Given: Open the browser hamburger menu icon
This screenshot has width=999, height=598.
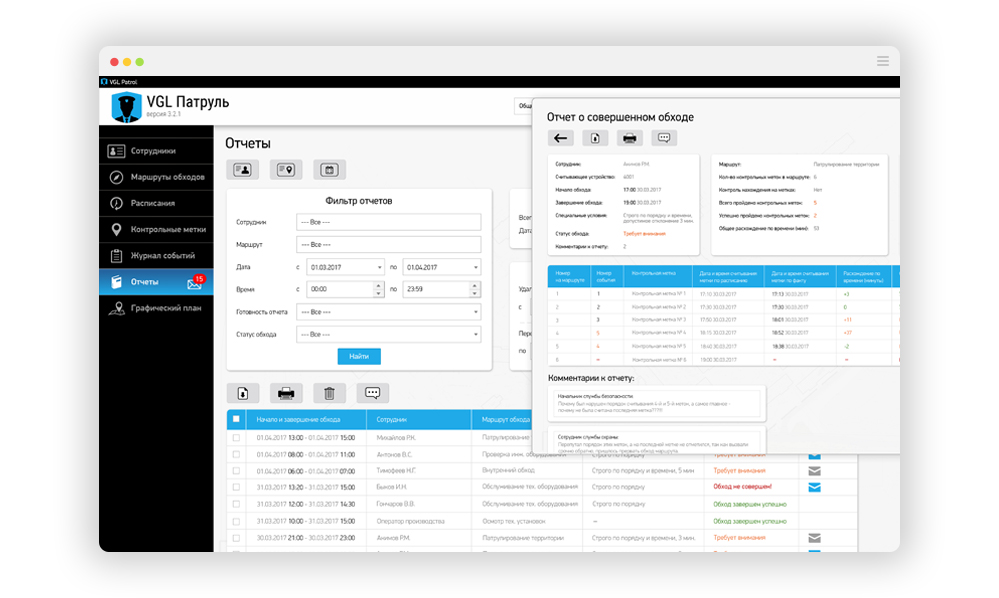Looking at the screenshot, I should [882, 61].
